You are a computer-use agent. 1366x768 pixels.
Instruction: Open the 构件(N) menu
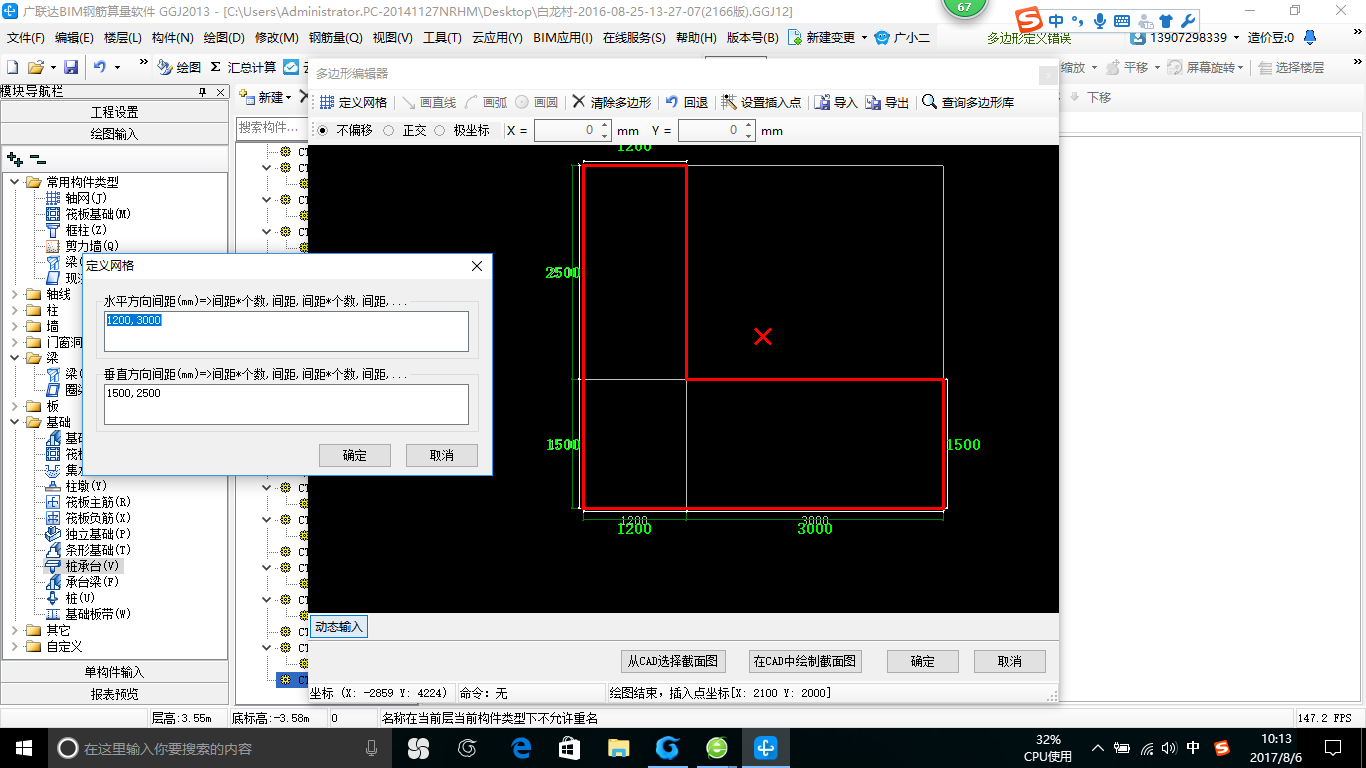pos(172,38)
